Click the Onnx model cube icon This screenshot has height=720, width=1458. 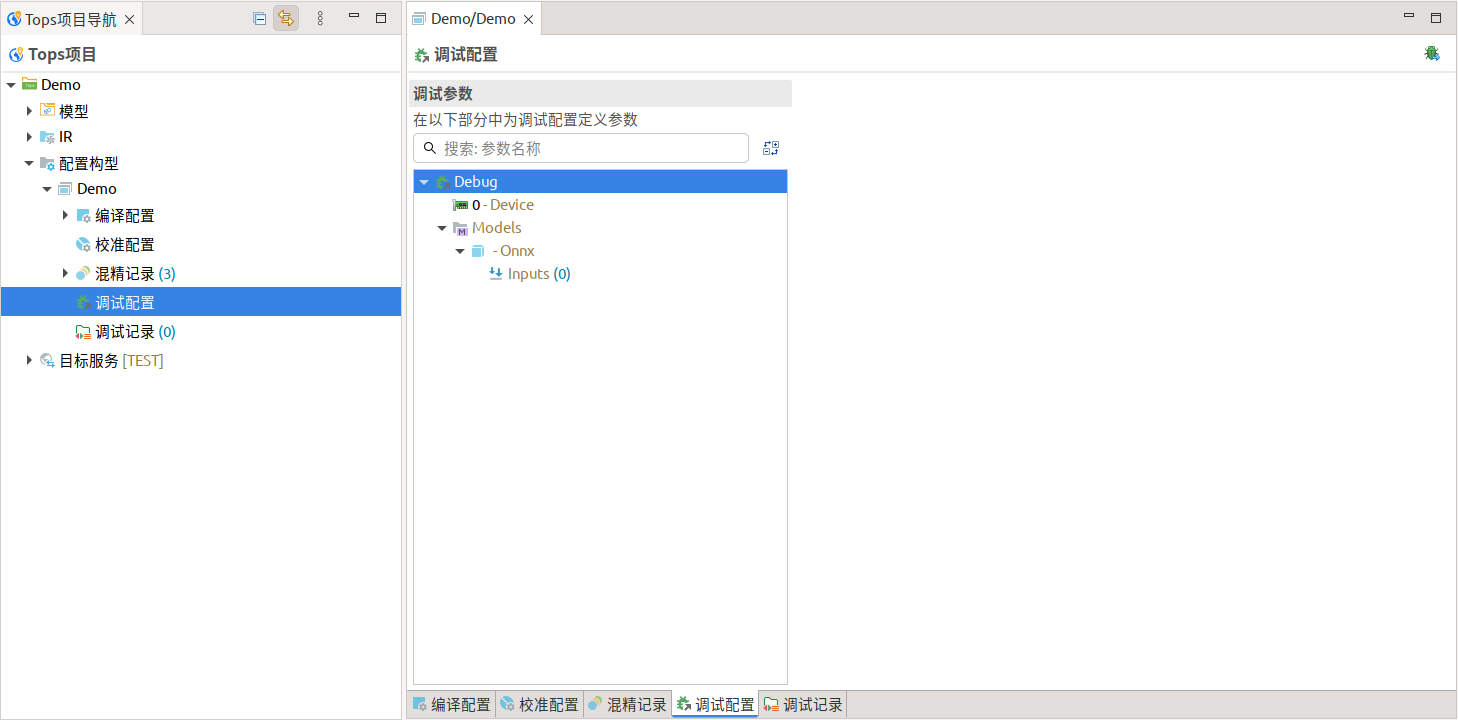[478, 251]
